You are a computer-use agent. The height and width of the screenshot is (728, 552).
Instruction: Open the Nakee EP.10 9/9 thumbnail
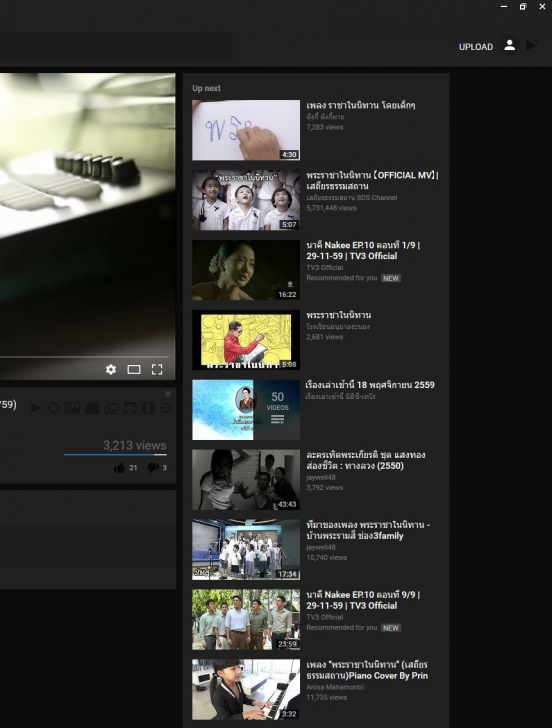(x=246, y=619)
